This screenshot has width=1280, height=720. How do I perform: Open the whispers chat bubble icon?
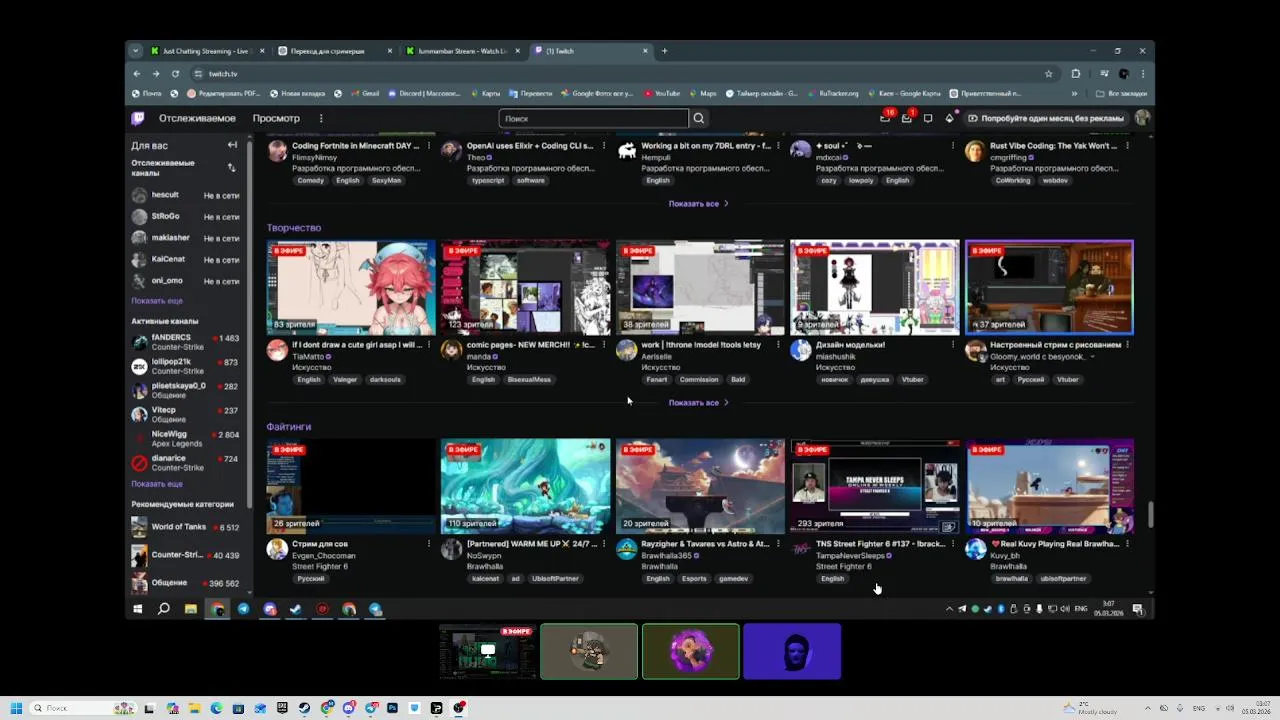click(928, 118)
